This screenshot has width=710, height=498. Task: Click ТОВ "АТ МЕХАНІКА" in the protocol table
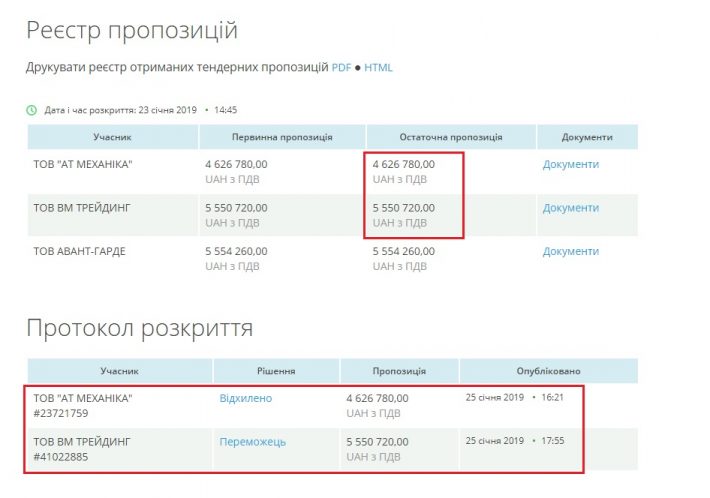[83, 398]
